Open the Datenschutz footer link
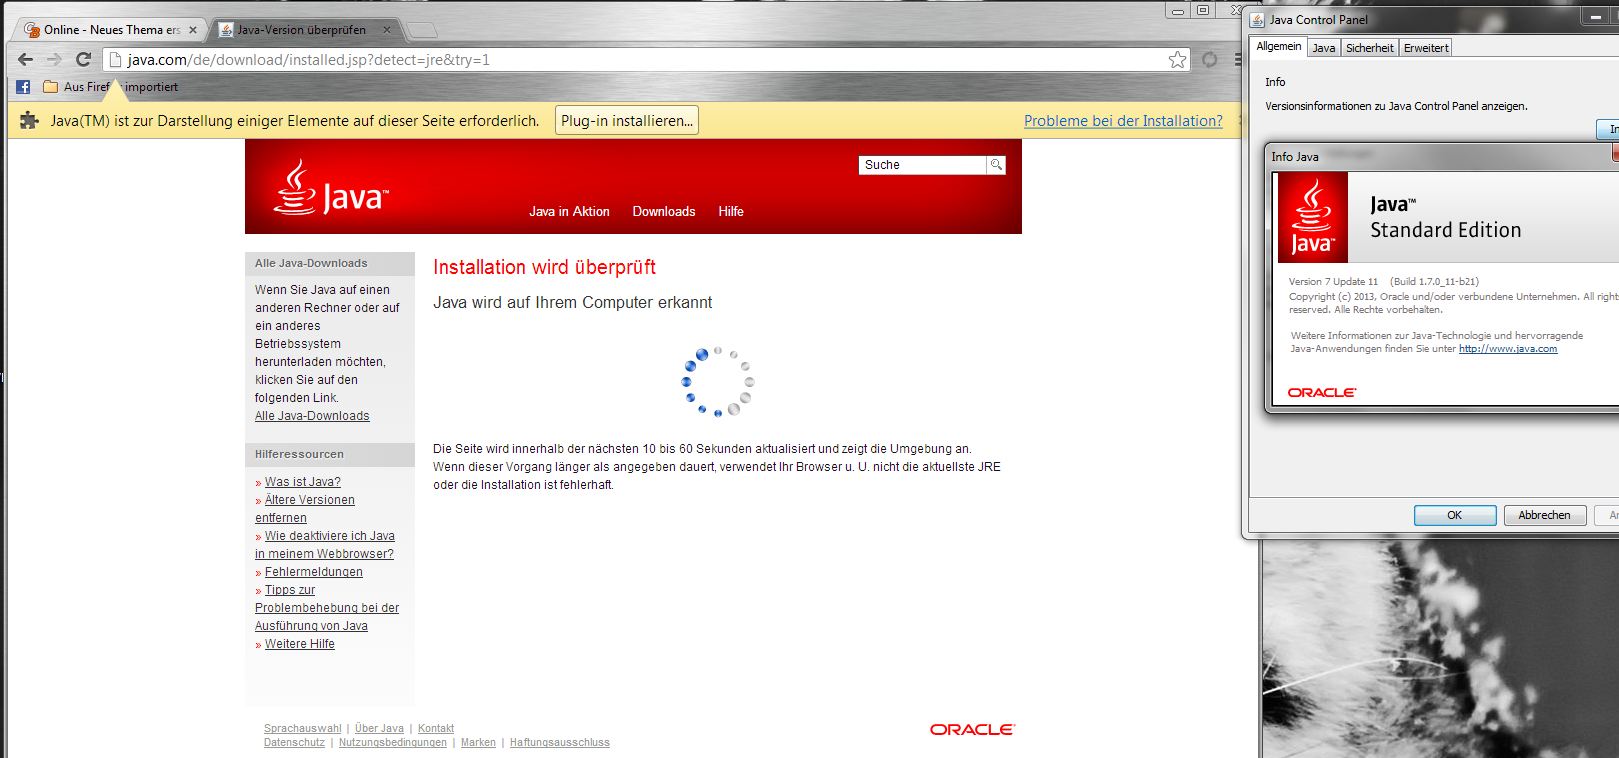 pyautogui.click(x=294, y=743)
